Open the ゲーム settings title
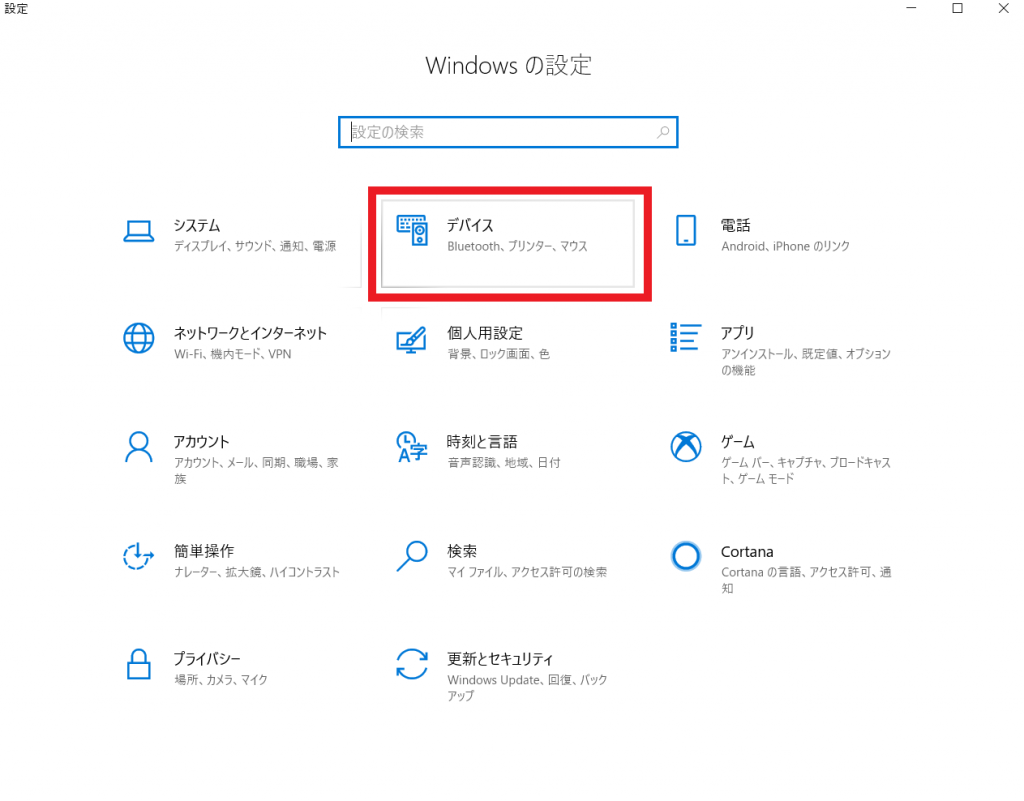The width and height of the screenshot is (1024, 801). tap(737, 441)
